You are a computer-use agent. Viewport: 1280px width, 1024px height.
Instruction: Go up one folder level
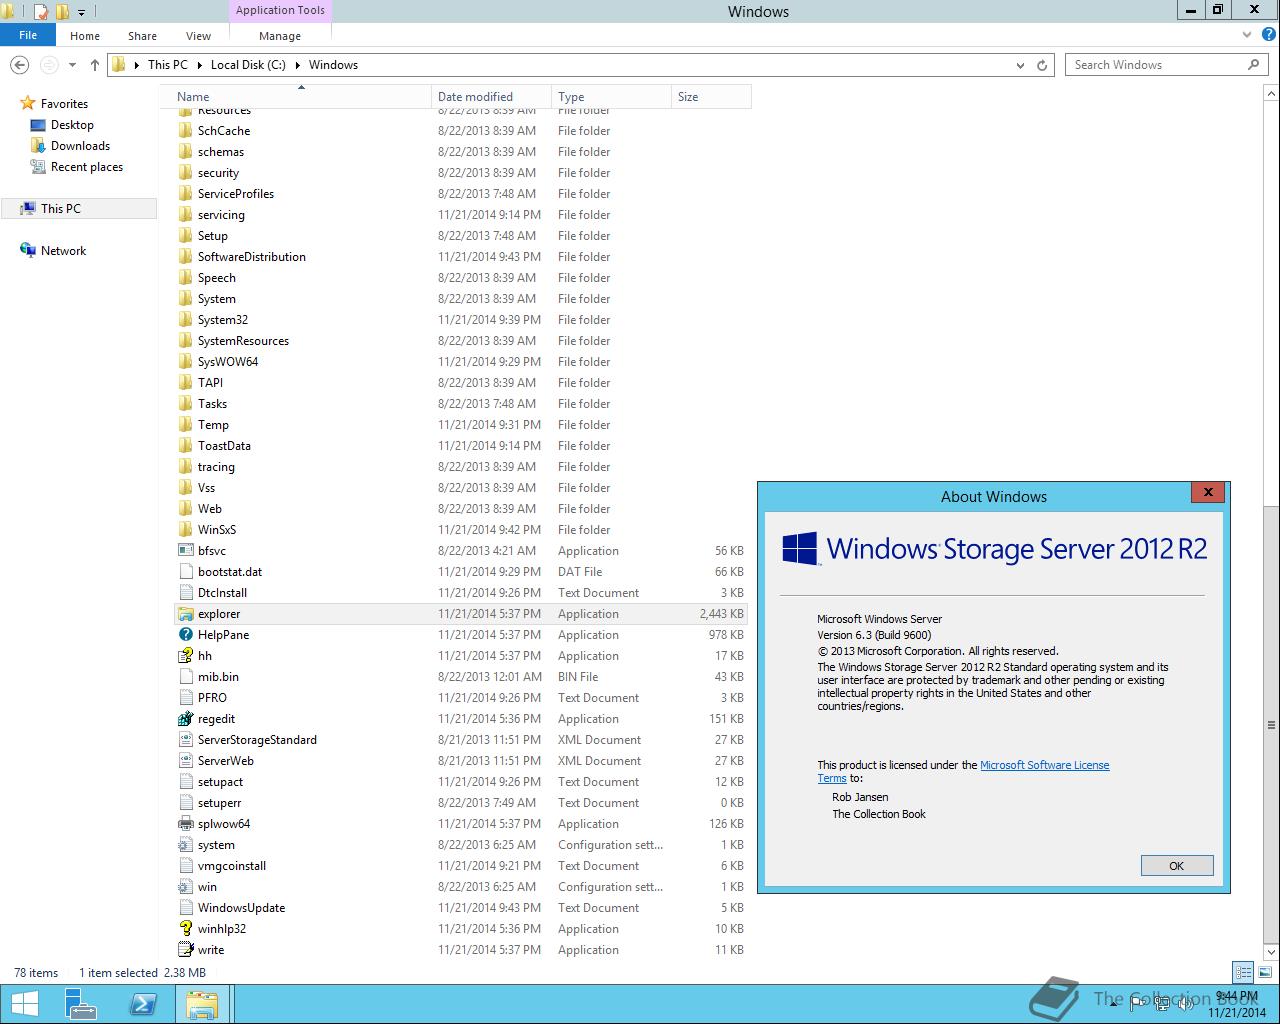coord(95,65)
